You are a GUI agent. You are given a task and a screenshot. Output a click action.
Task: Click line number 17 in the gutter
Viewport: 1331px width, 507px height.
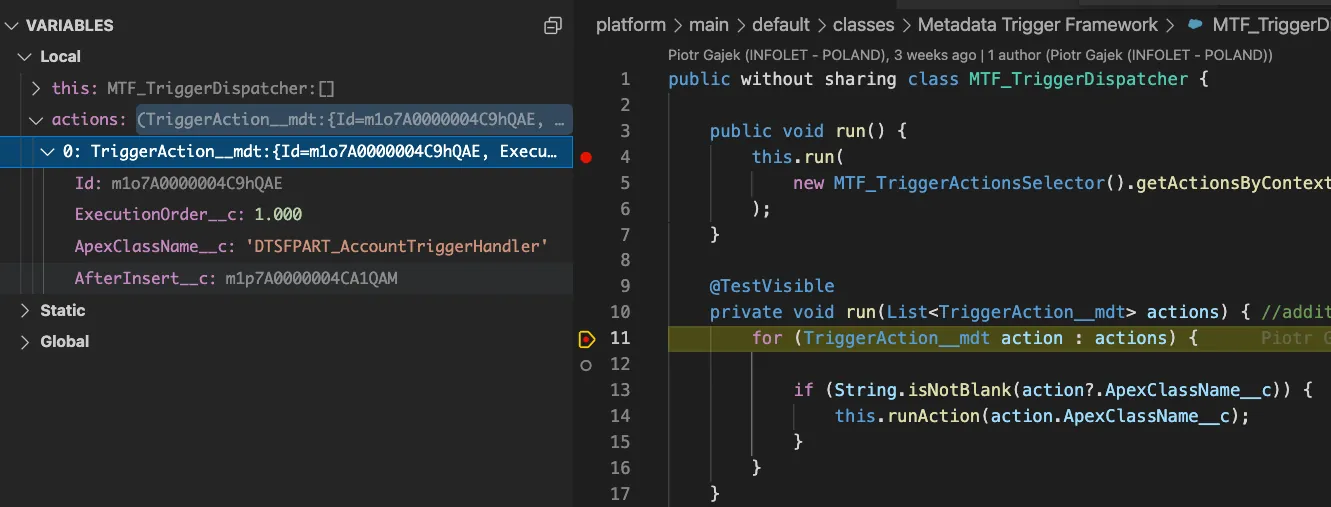click(x=620, y=494)
